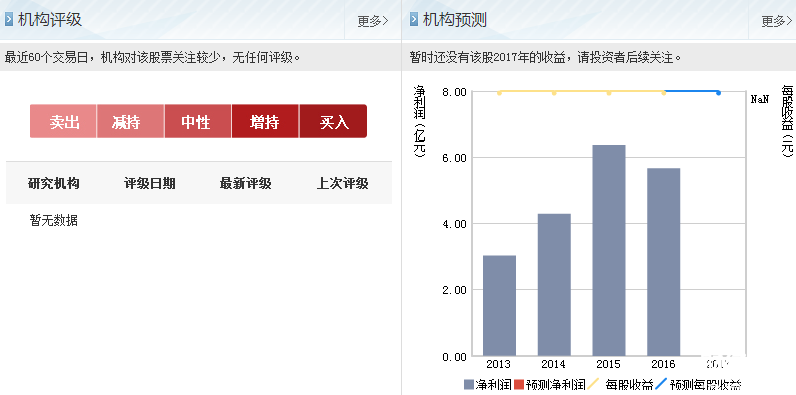Click the 机构预测 panel title
The image size is (796, 395).
point(455,20)
